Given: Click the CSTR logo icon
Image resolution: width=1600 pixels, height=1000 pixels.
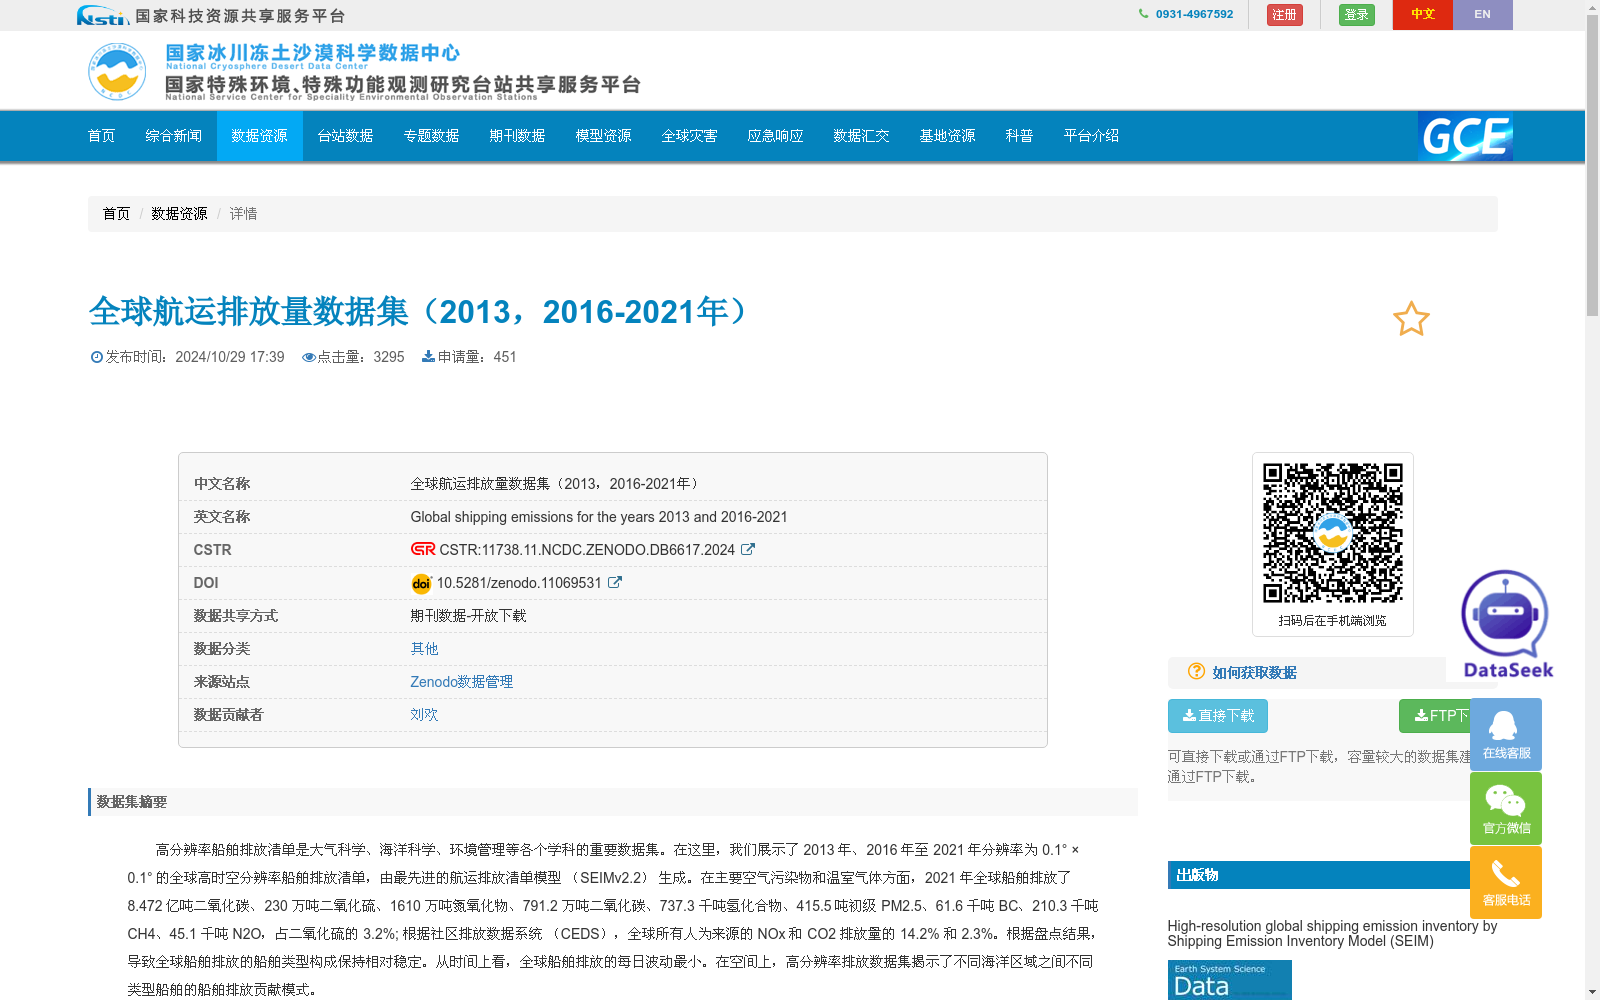Looking at the screenshot, I should pyautogui.click(x=423, y=549).
